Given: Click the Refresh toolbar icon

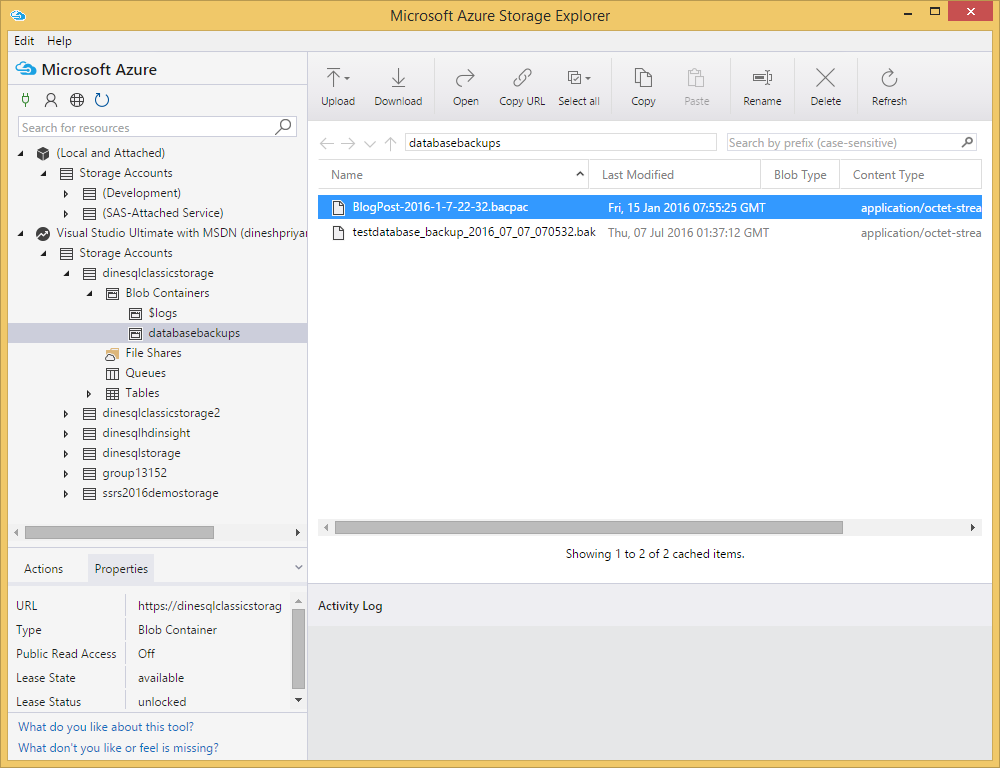Looking at the screenshot, I should (x=889, y=78).
